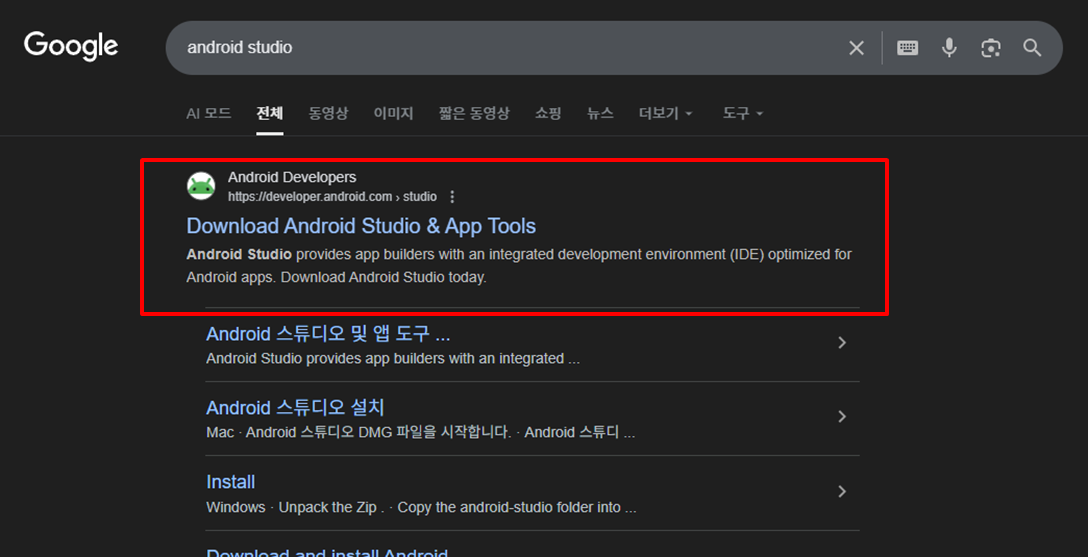Start voice search with the microphone icon

pyautogui.click(x=949, y=48)
